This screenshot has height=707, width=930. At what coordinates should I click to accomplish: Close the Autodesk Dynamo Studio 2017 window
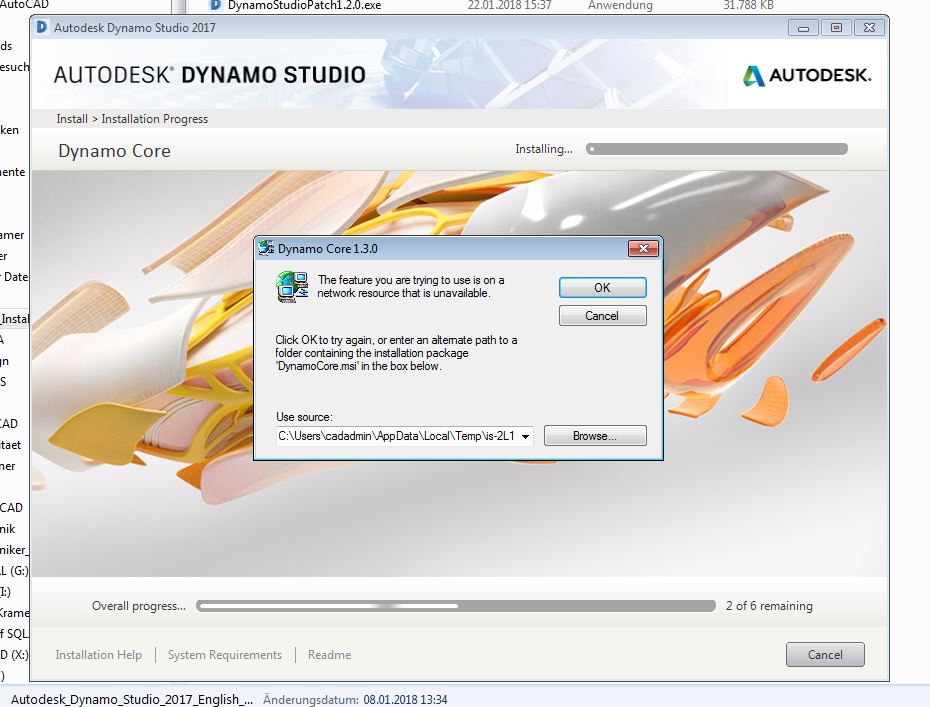(870, 28)
